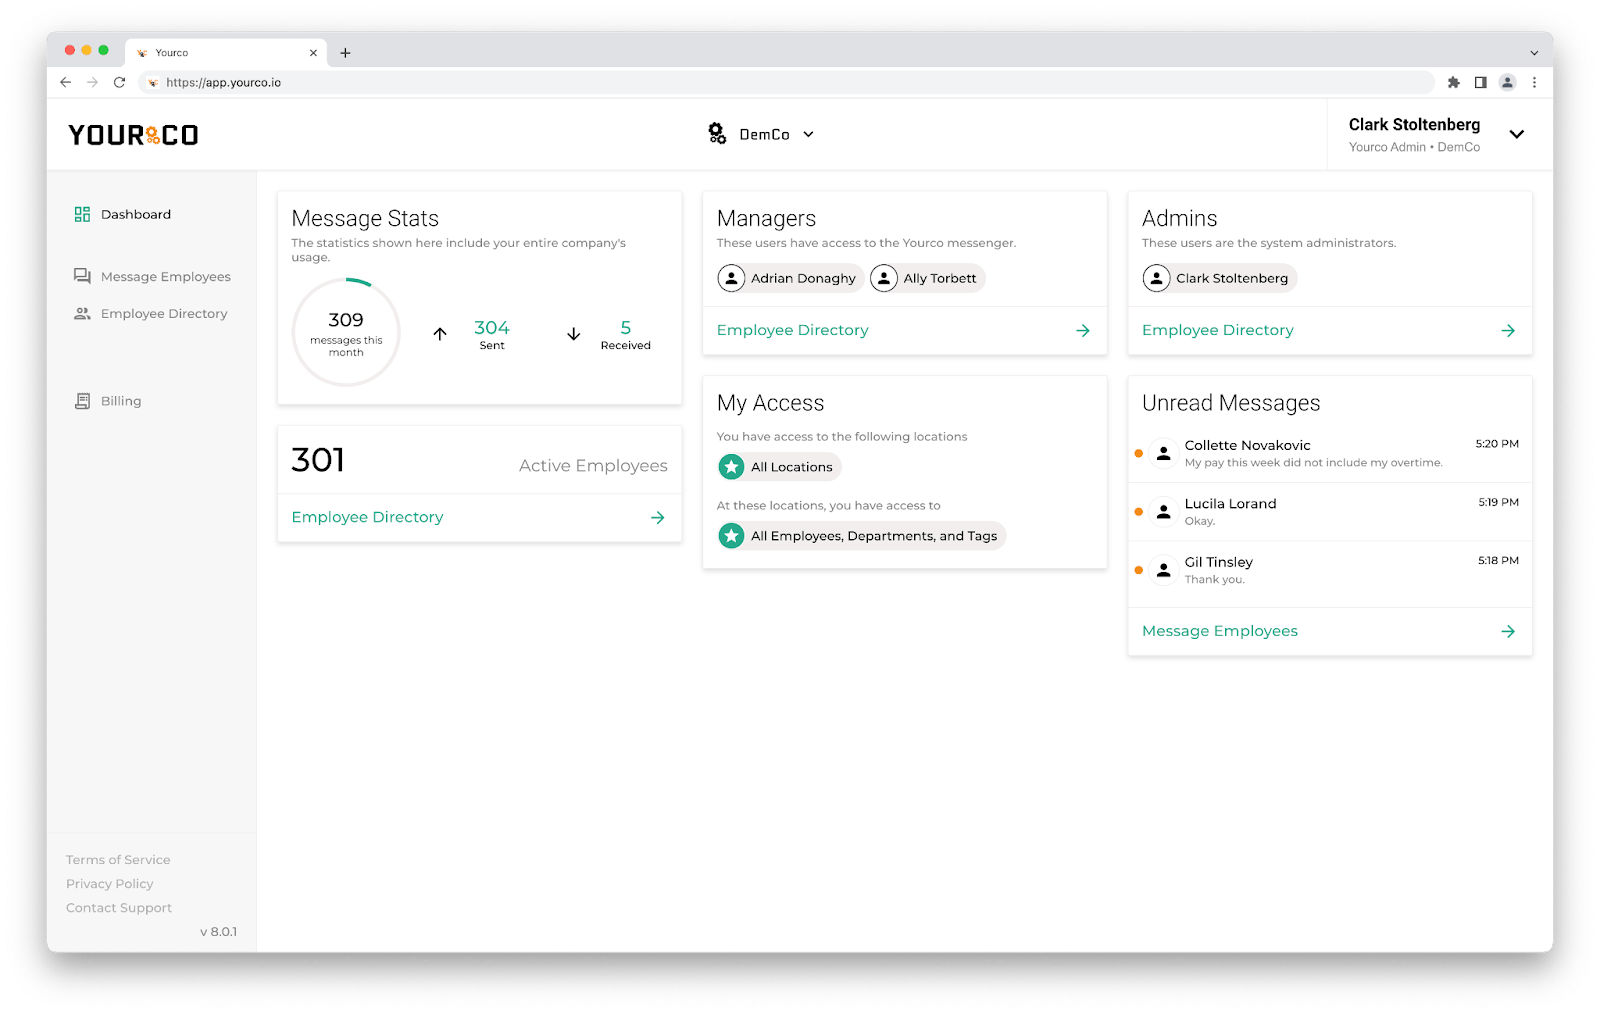Open the unread message from Collette Novakovic
This screenshot has height=1014, width=1600.
pos(1330,454)
